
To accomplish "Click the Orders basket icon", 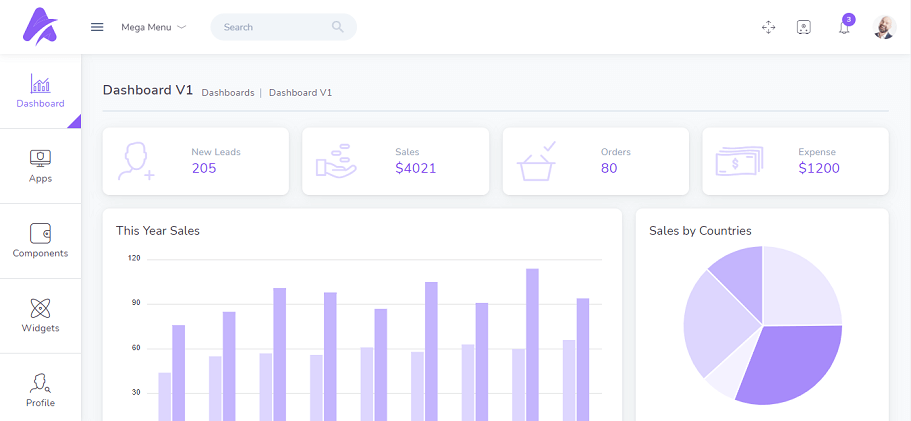I will 537,161.
